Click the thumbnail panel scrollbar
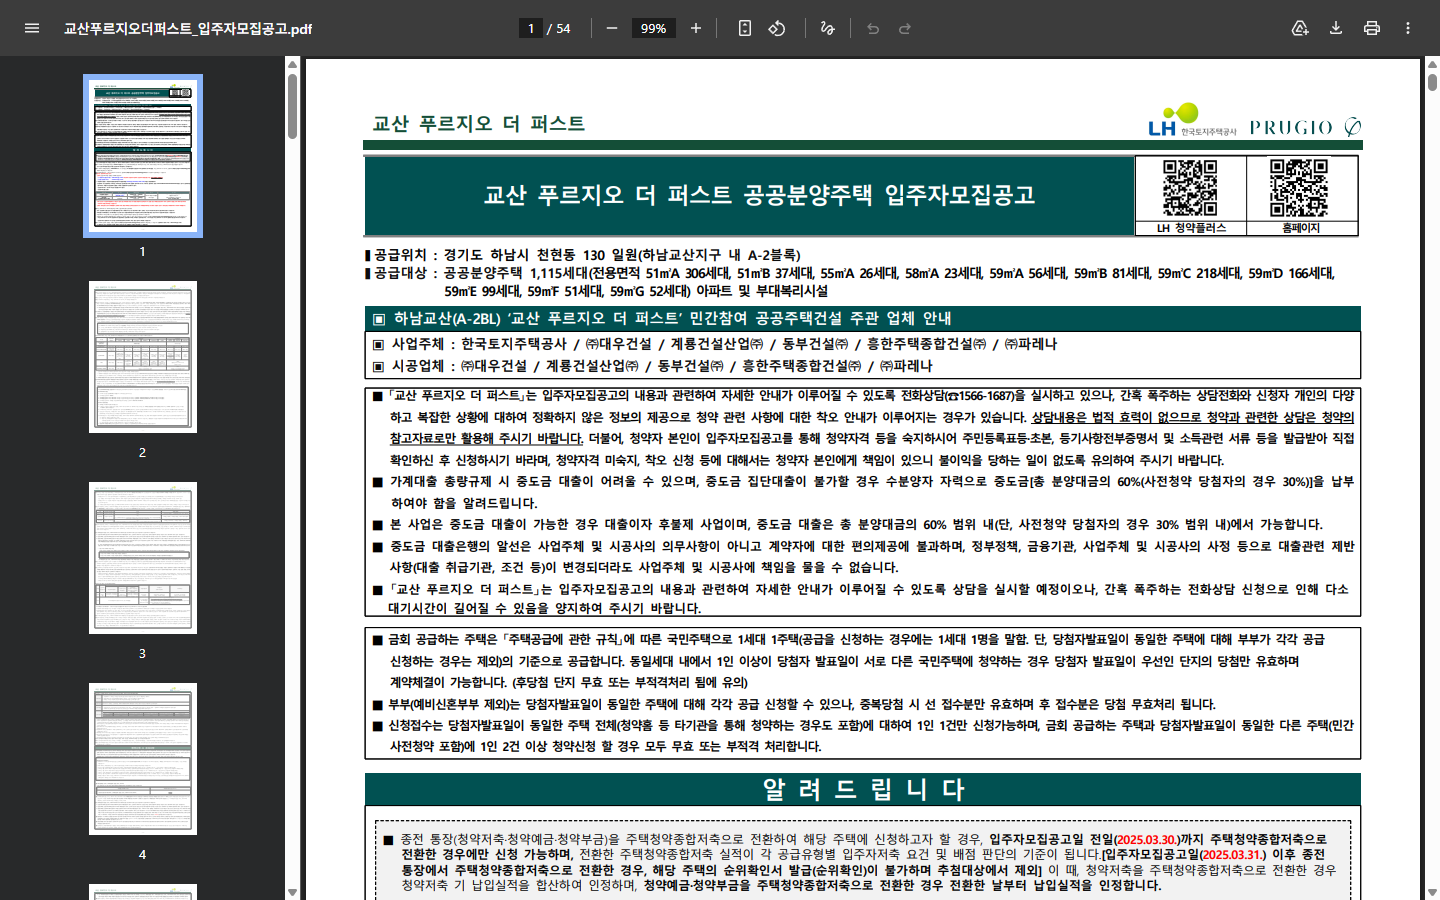This screenshot has width=1440, height=900. click(x=292, y=105)
